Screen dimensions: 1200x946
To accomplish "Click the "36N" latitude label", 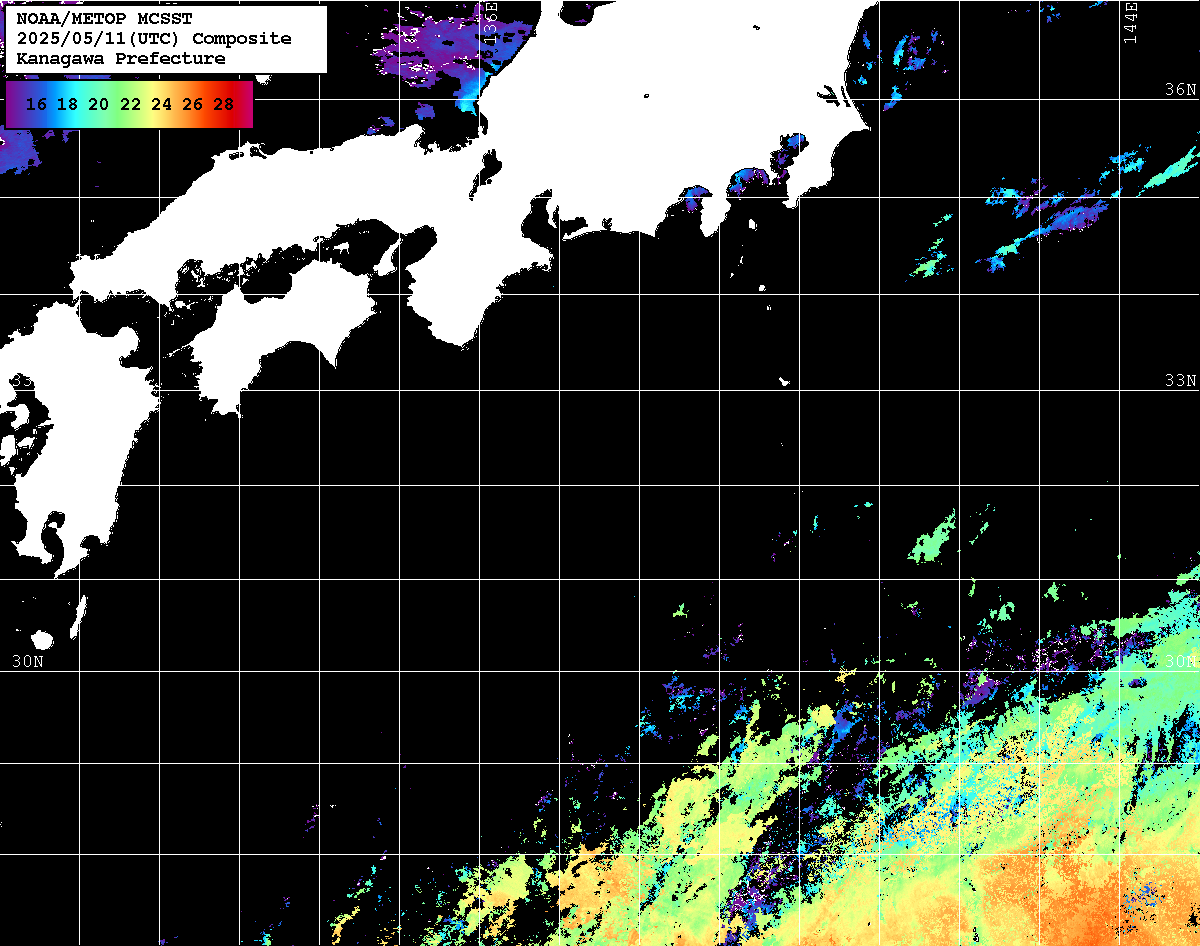I will (1181, 89).
